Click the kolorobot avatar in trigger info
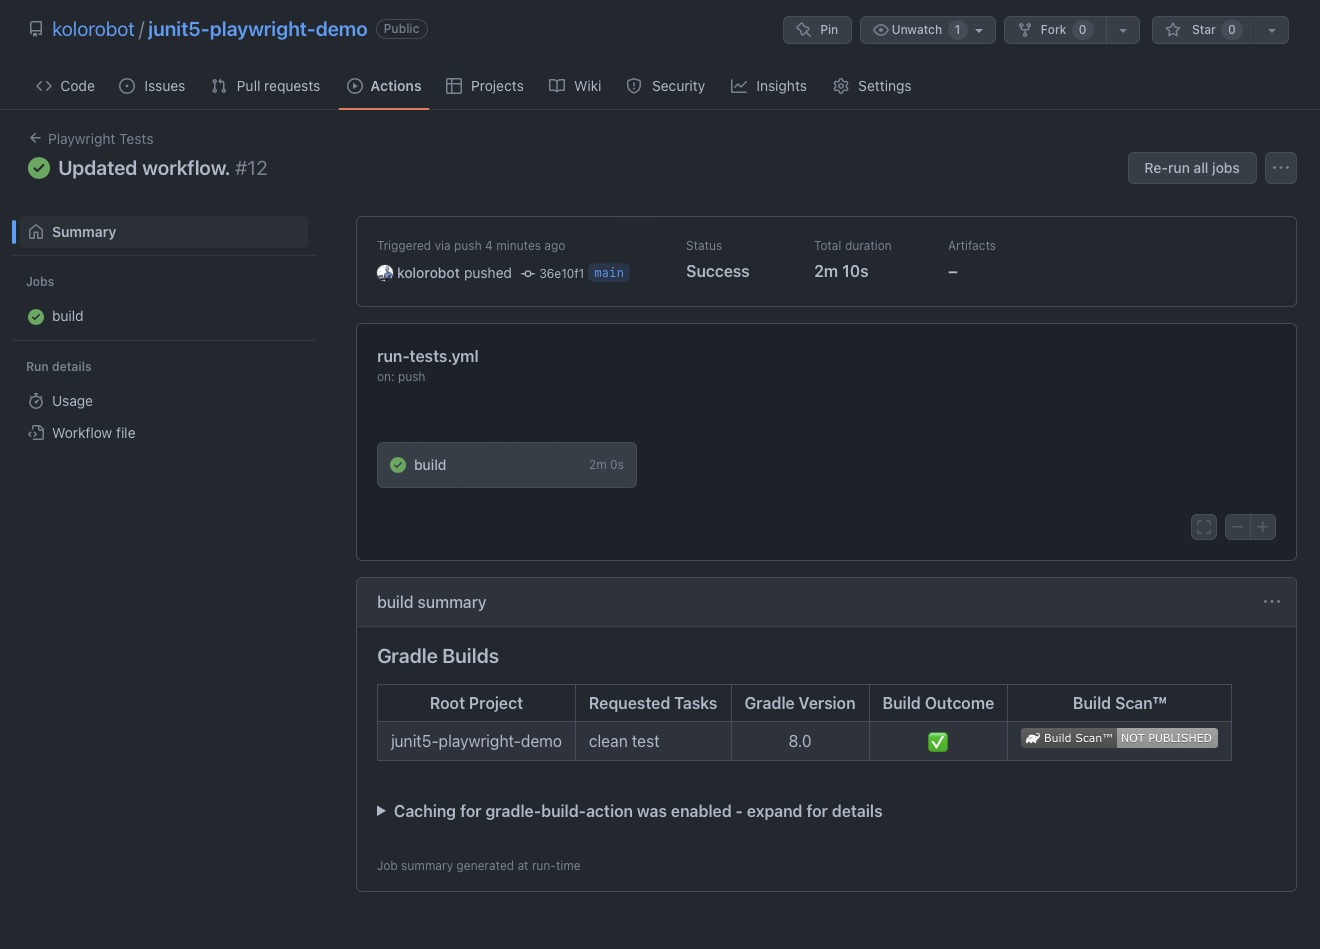 coord(385,273)
